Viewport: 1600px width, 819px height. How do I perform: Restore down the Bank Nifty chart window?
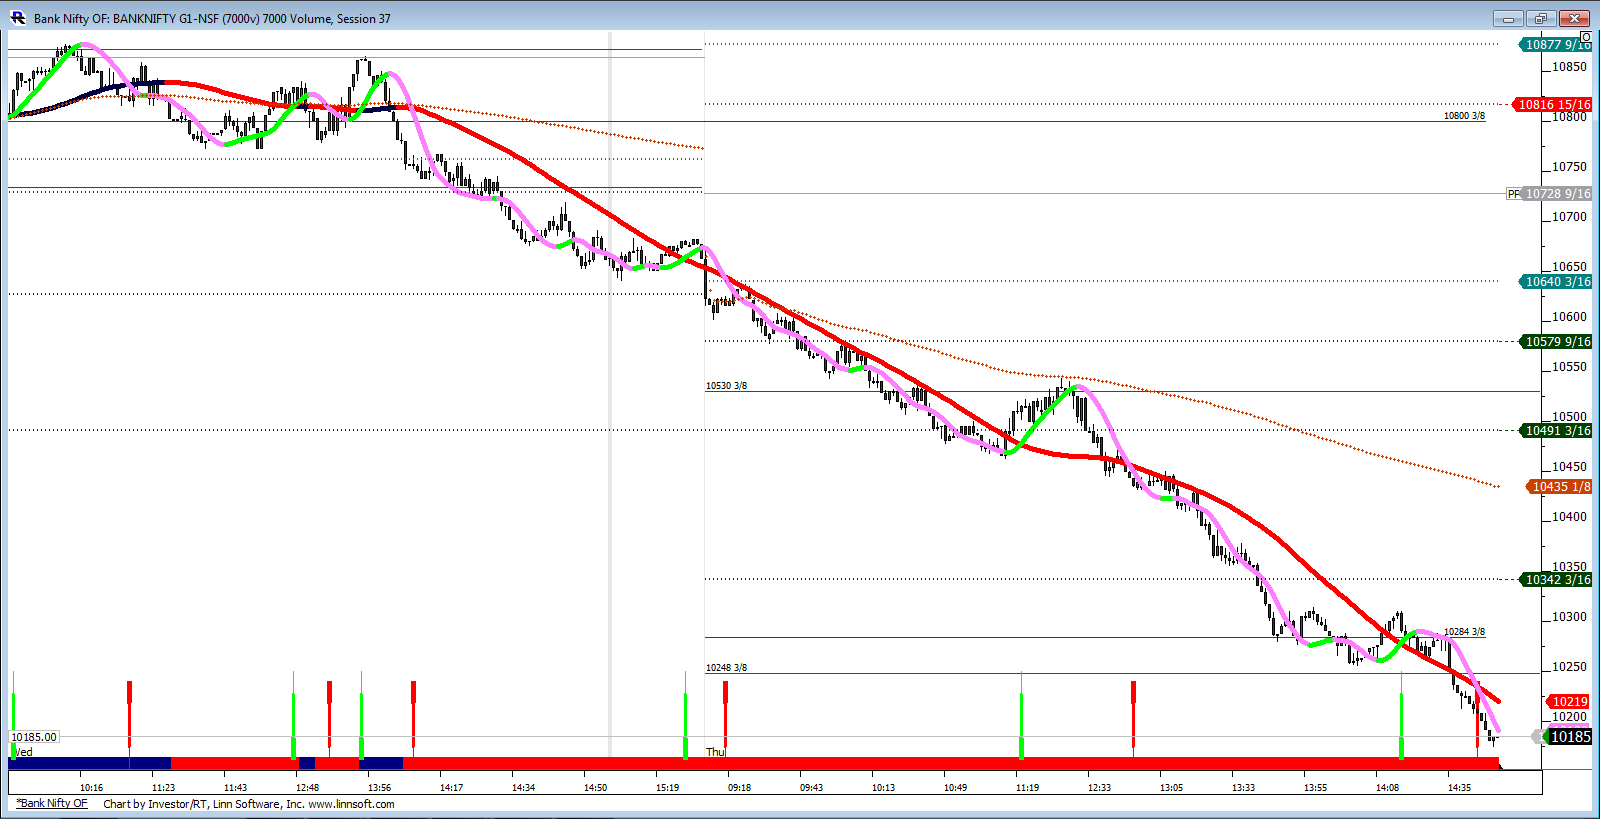click(x=1540, y=18)
